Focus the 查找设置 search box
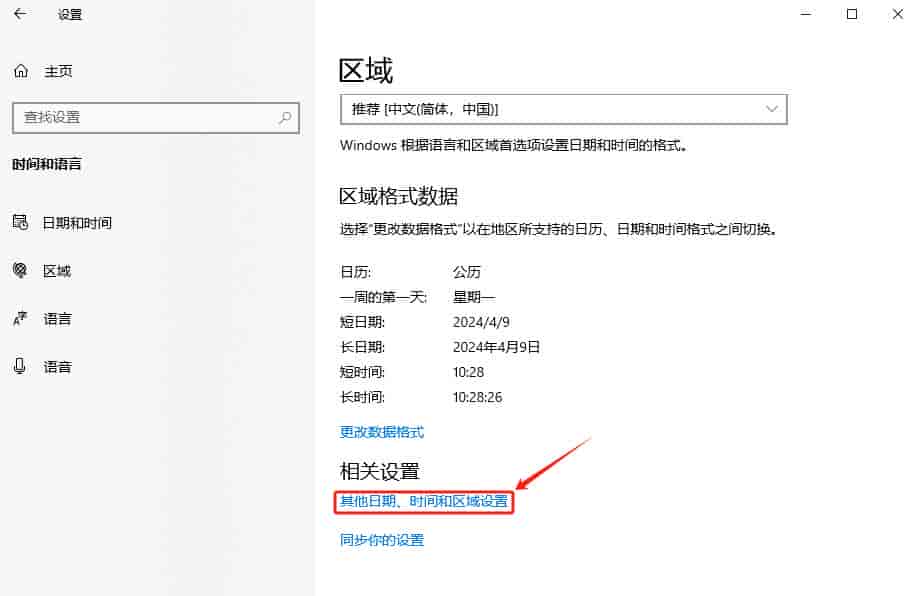917x596 pixels. (156, 118)
